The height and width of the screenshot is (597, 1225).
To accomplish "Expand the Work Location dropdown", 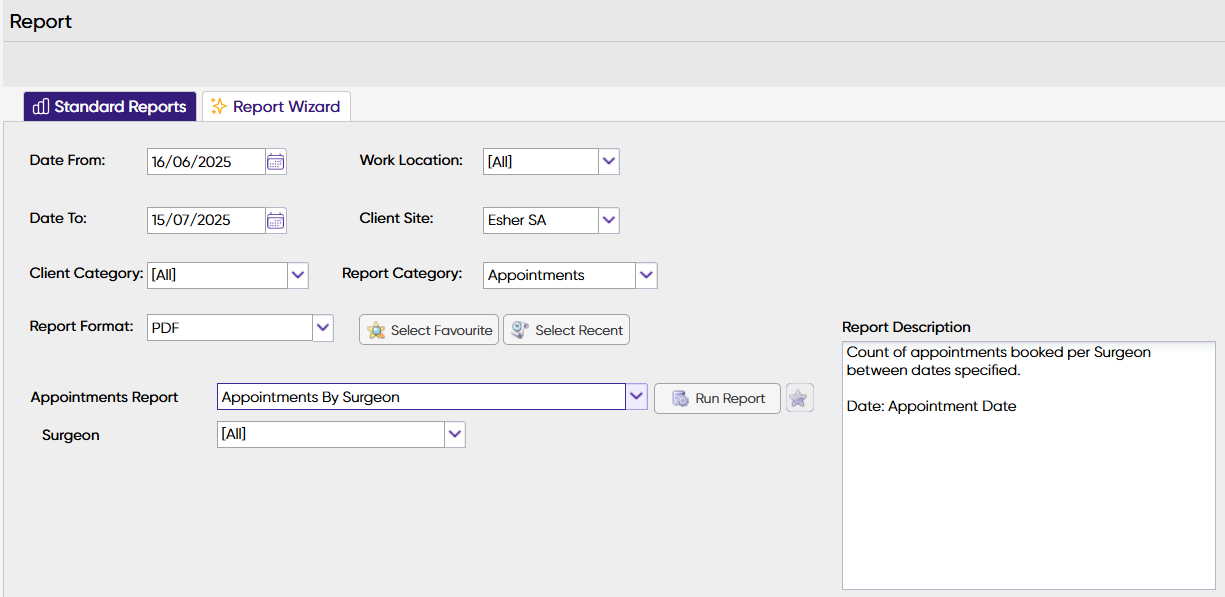I will click(609, 161).
